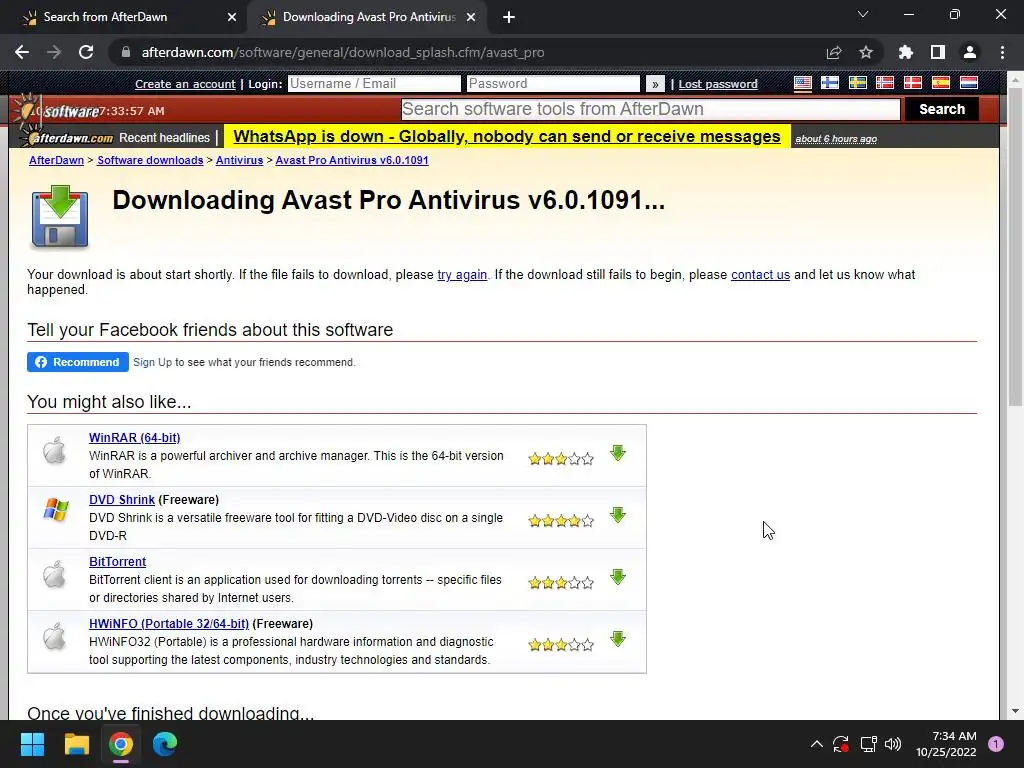Open File Explorer from the taskbar
This screenshot has width=1024, height=768.
coord(76,744)
